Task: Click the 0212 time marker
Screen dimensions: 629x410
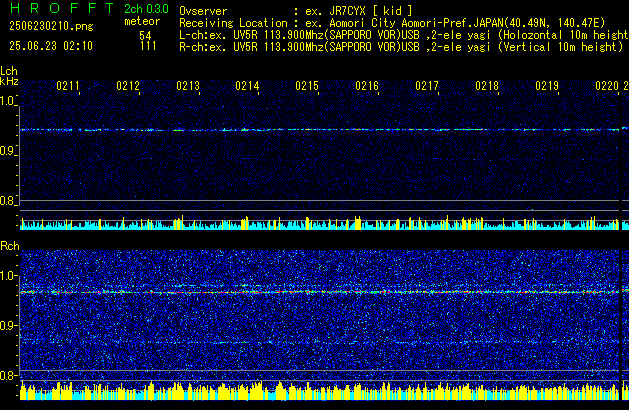Action: (x=128, y=86)
